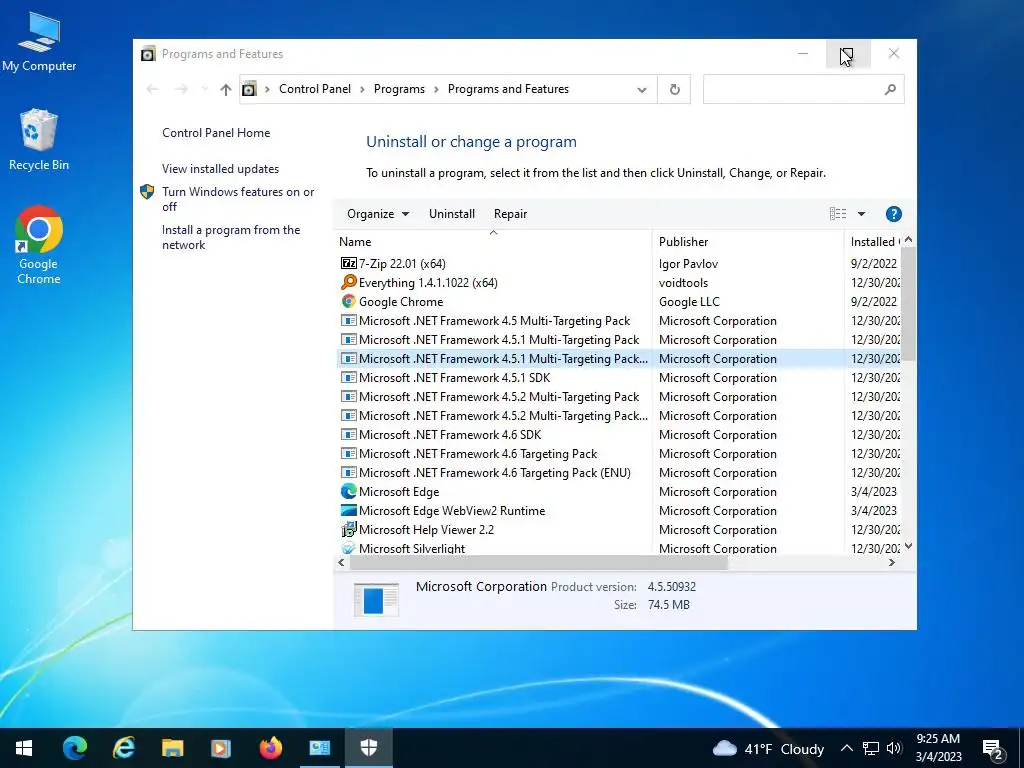1024x768 pixels.
Task: Click the 7-Zip 22.01 program icon
Action: pos(349,263)
